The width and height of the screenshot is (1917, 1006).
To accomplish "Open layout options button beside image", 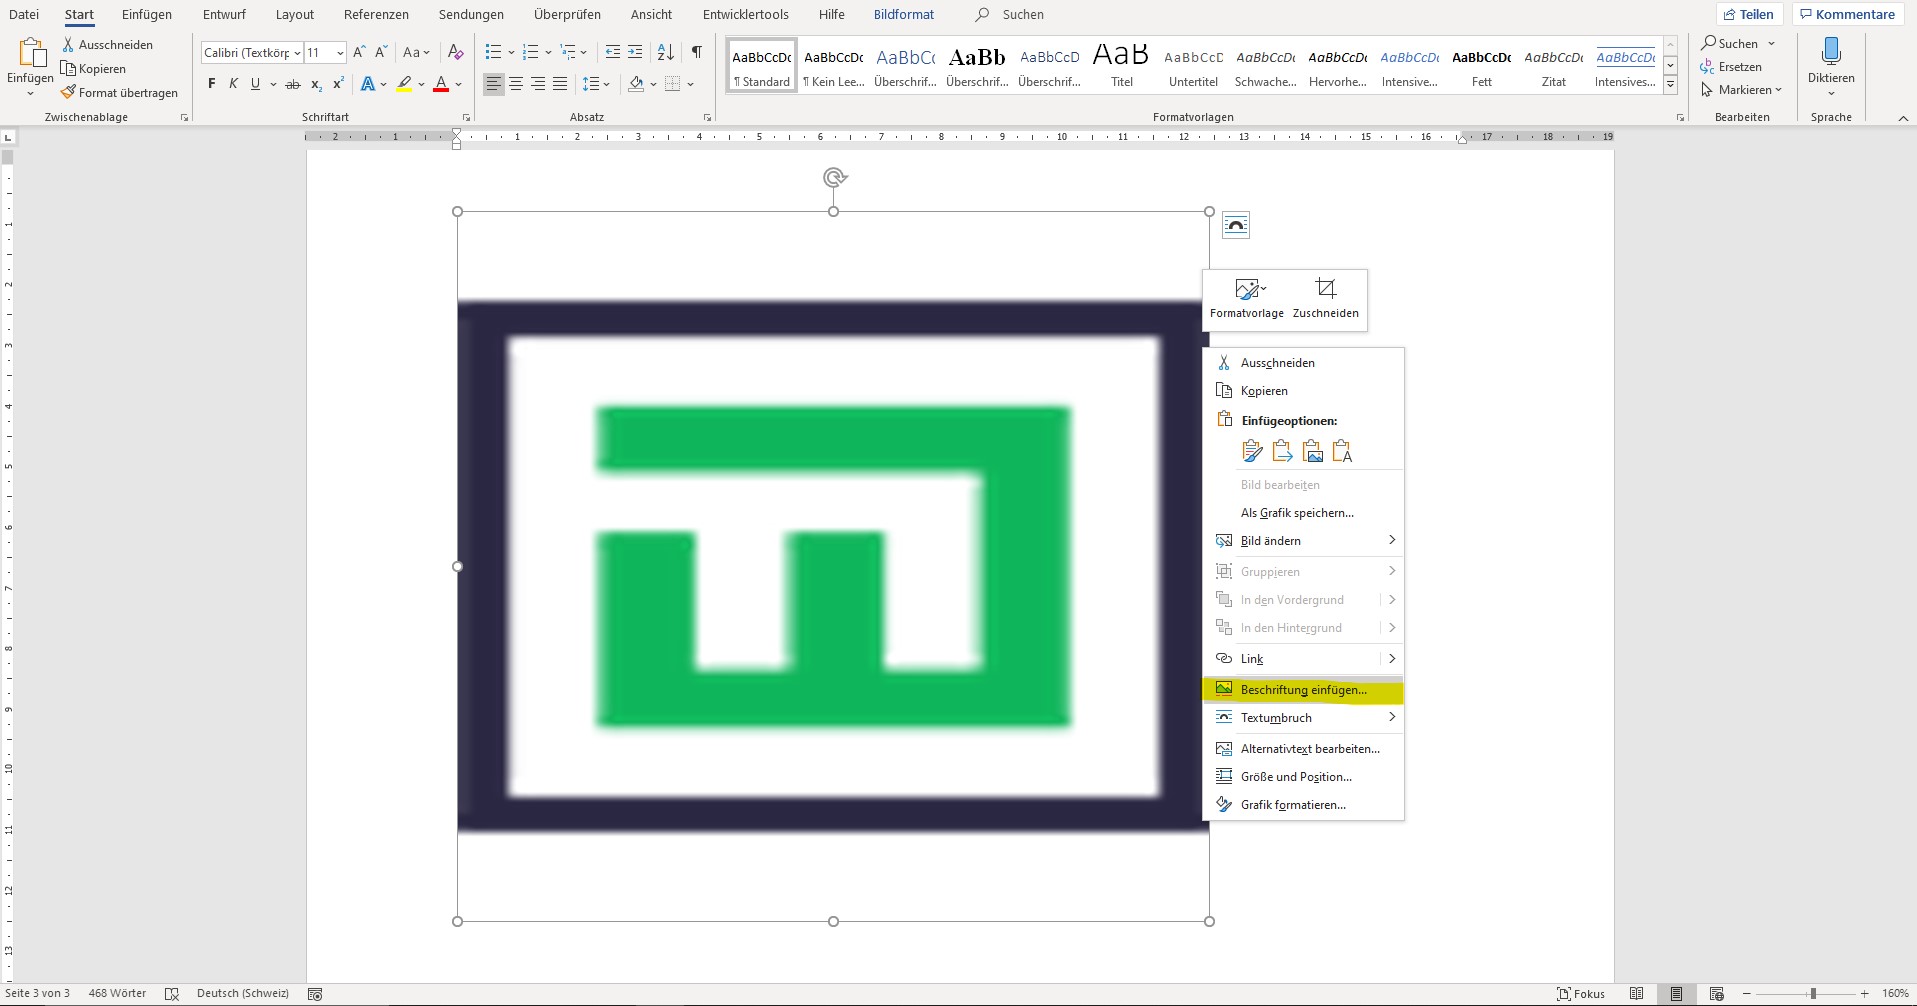I will tap(1236, 225).
